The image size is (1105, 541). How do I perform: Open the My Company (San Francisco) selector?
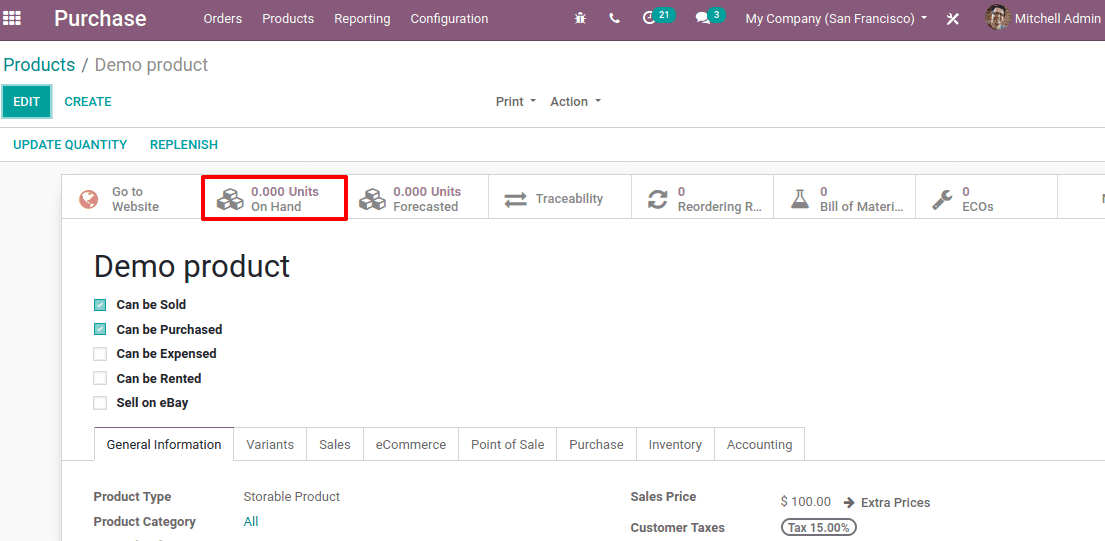click(x=837, y=19)
